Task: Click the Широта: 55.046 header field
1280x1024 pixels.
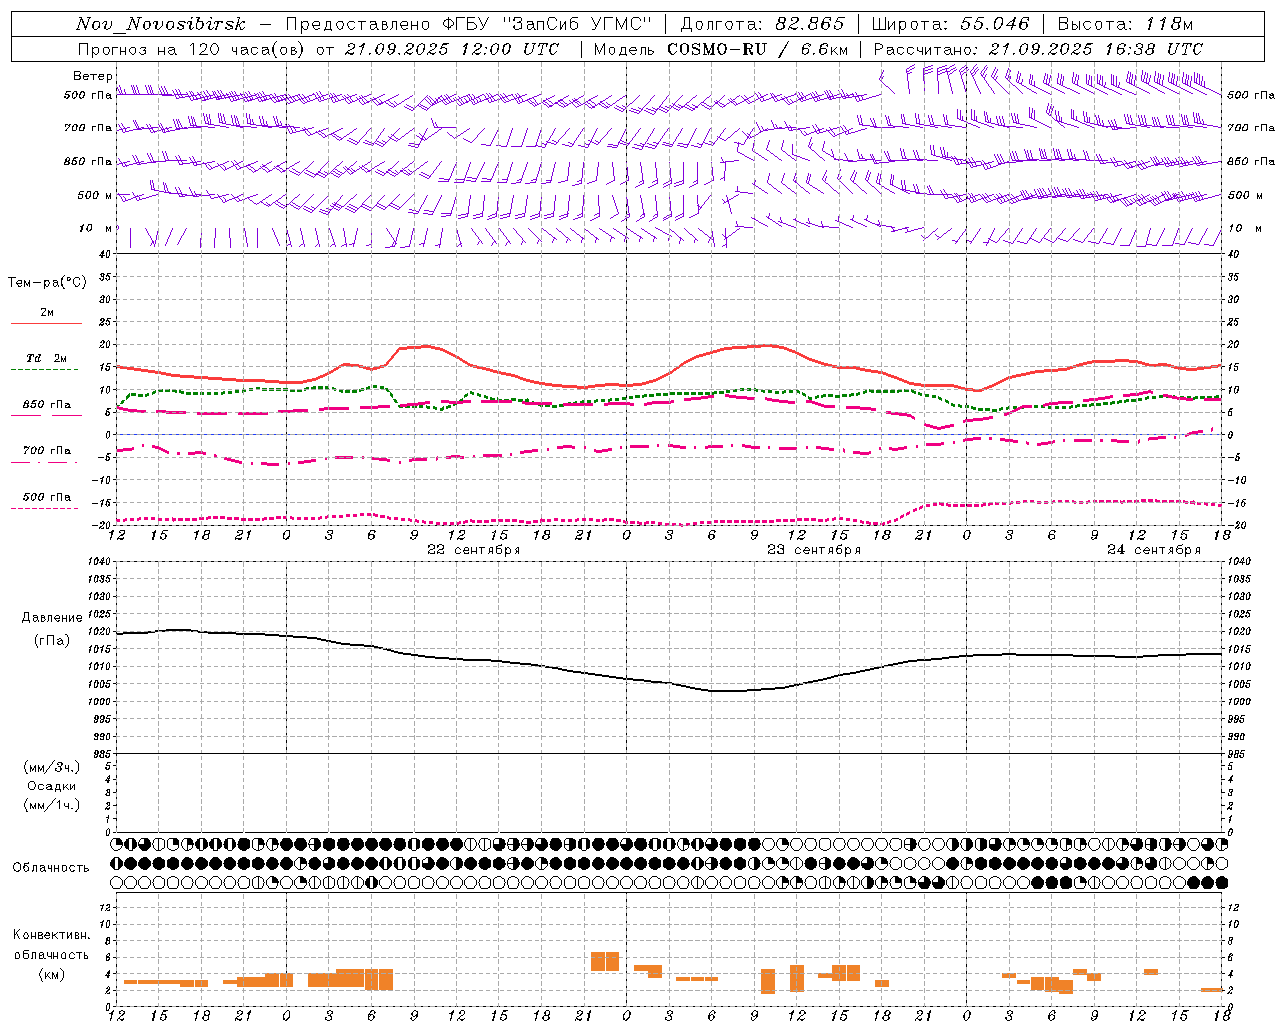Action: click(x=950, y=24)
